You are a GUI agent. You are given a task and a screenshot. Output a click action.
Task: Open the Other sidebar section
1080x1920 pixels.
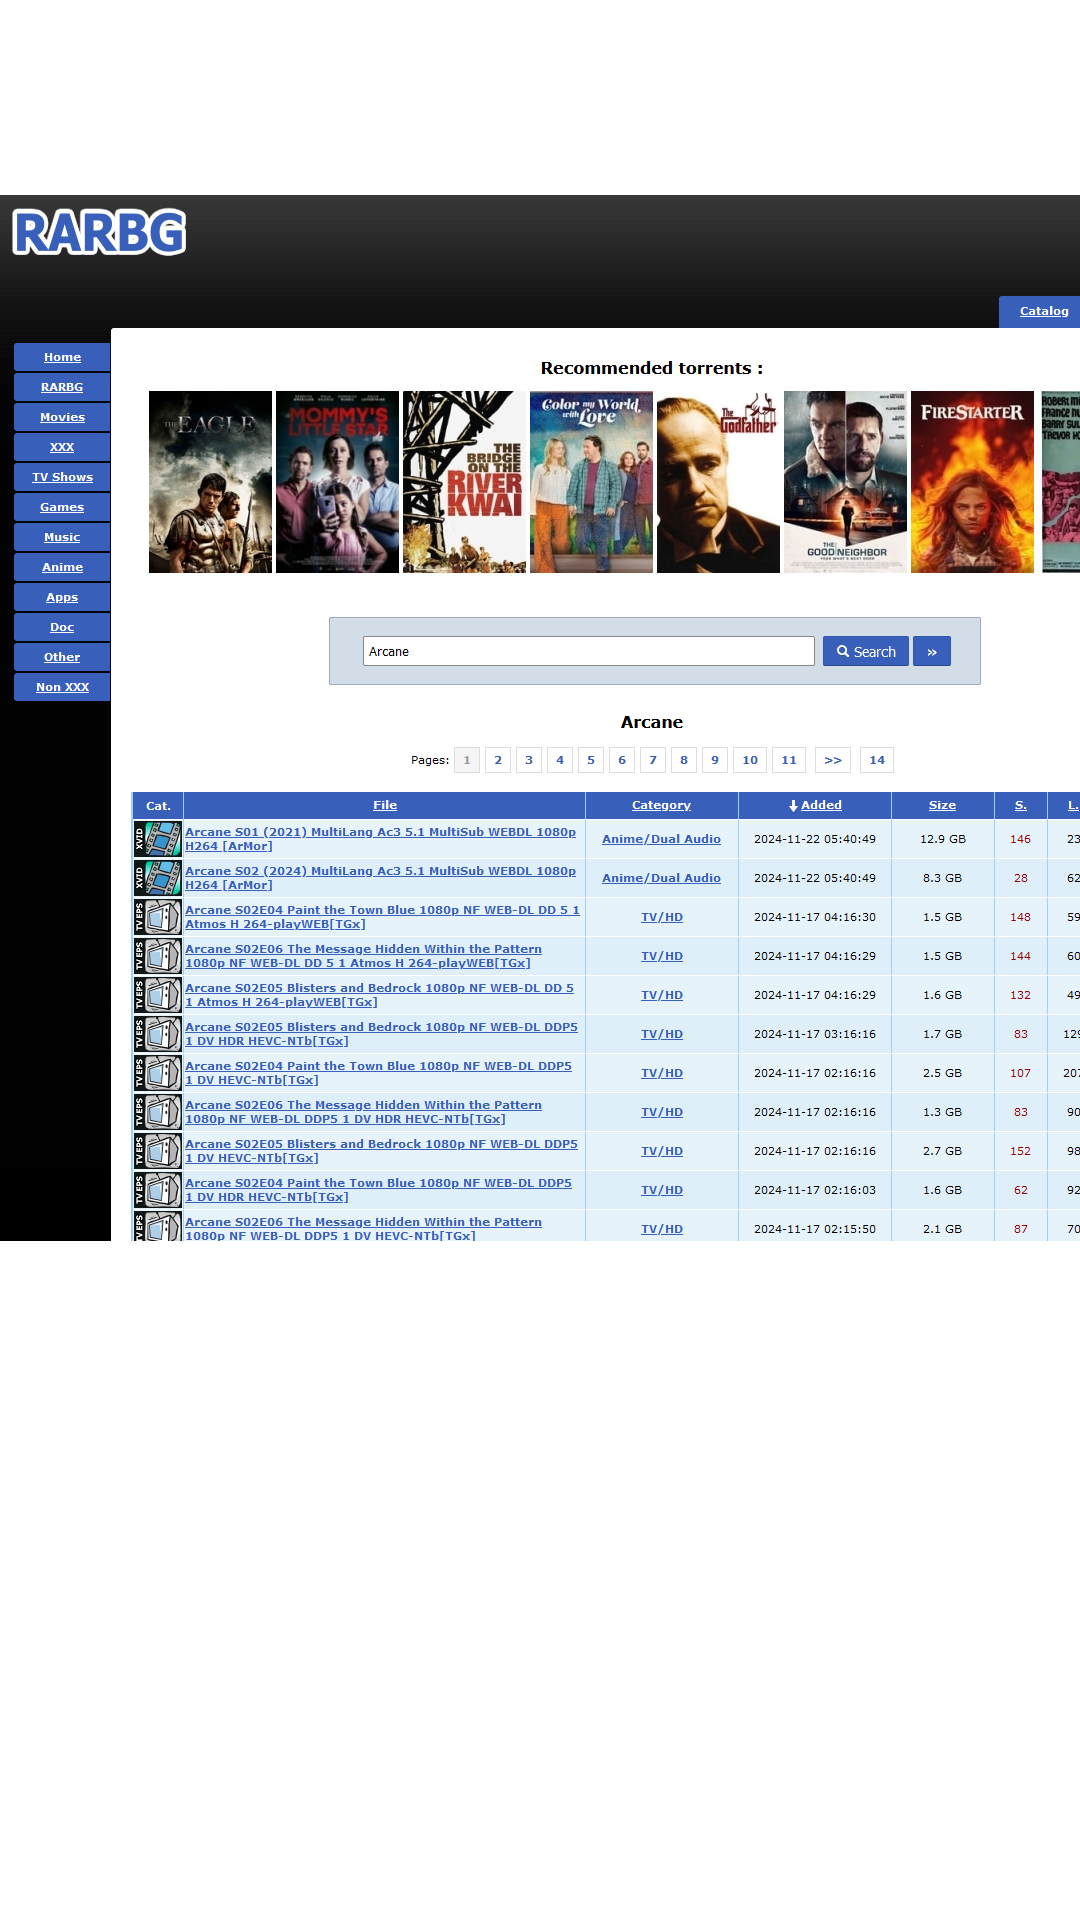62,657
